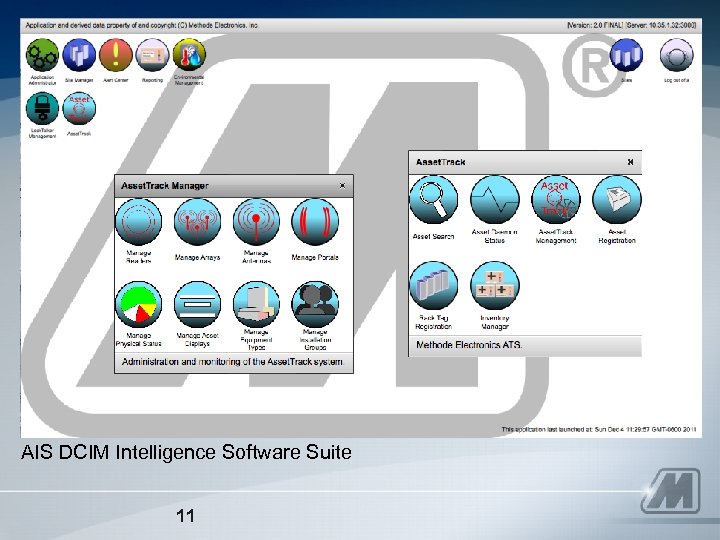This screenshot has width=720, height=540.
Task: Open the AssetTrack desktop icon under Site Manager
Action: tap(79, 108)
